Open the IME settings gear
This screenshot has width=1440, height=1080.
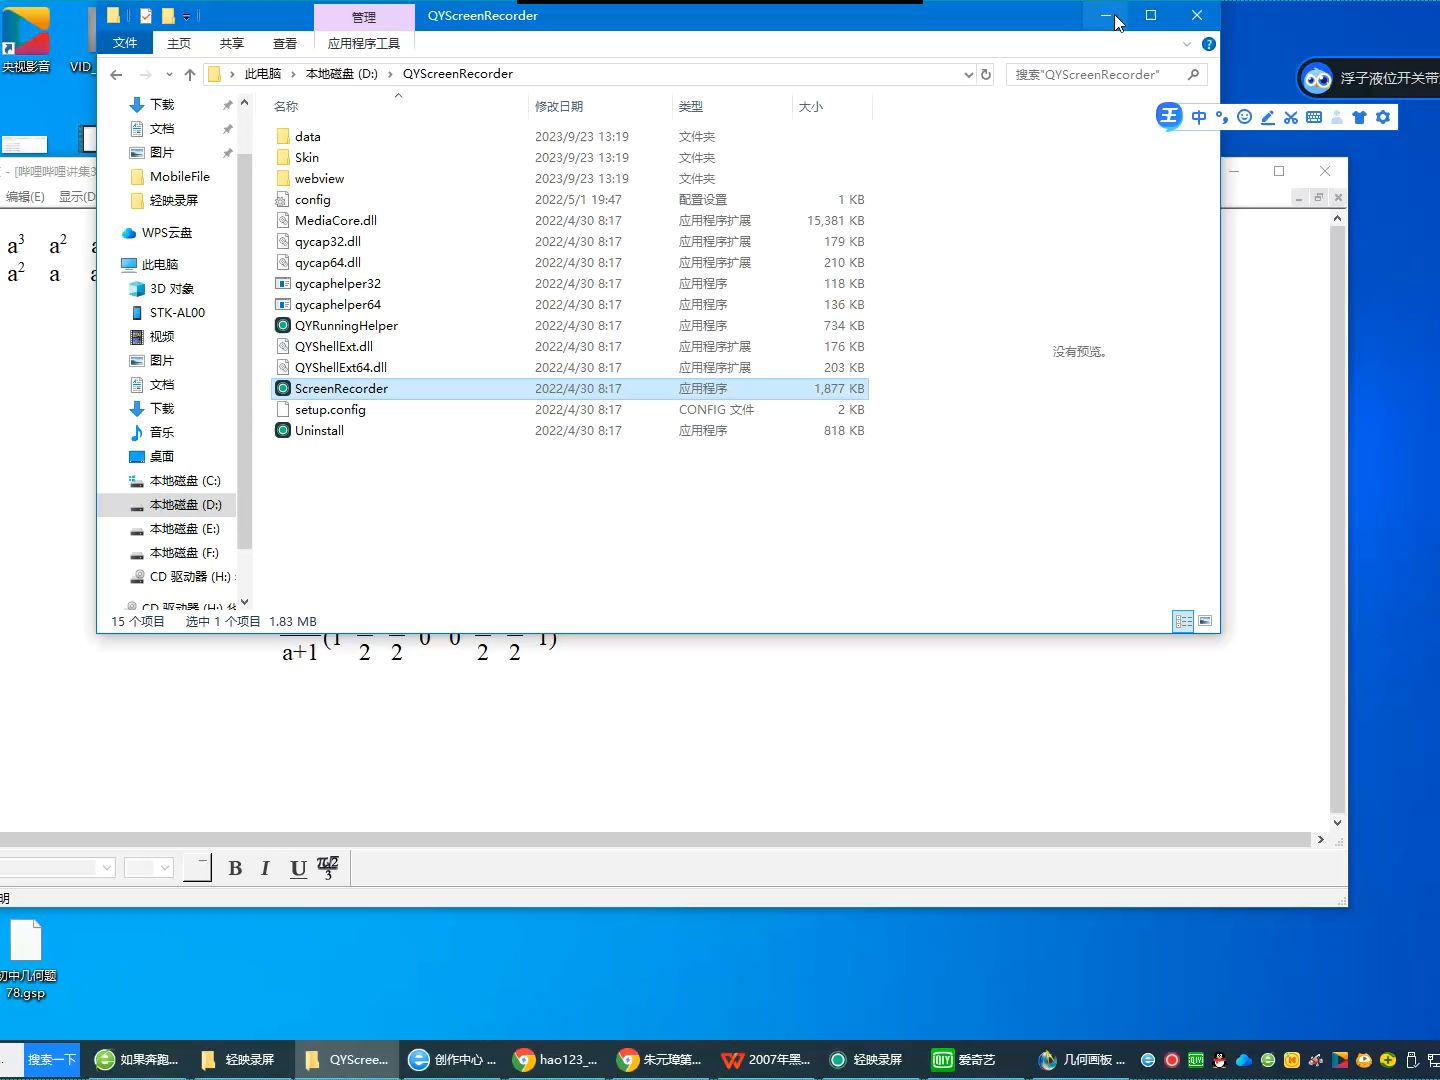pos(1383,117)
